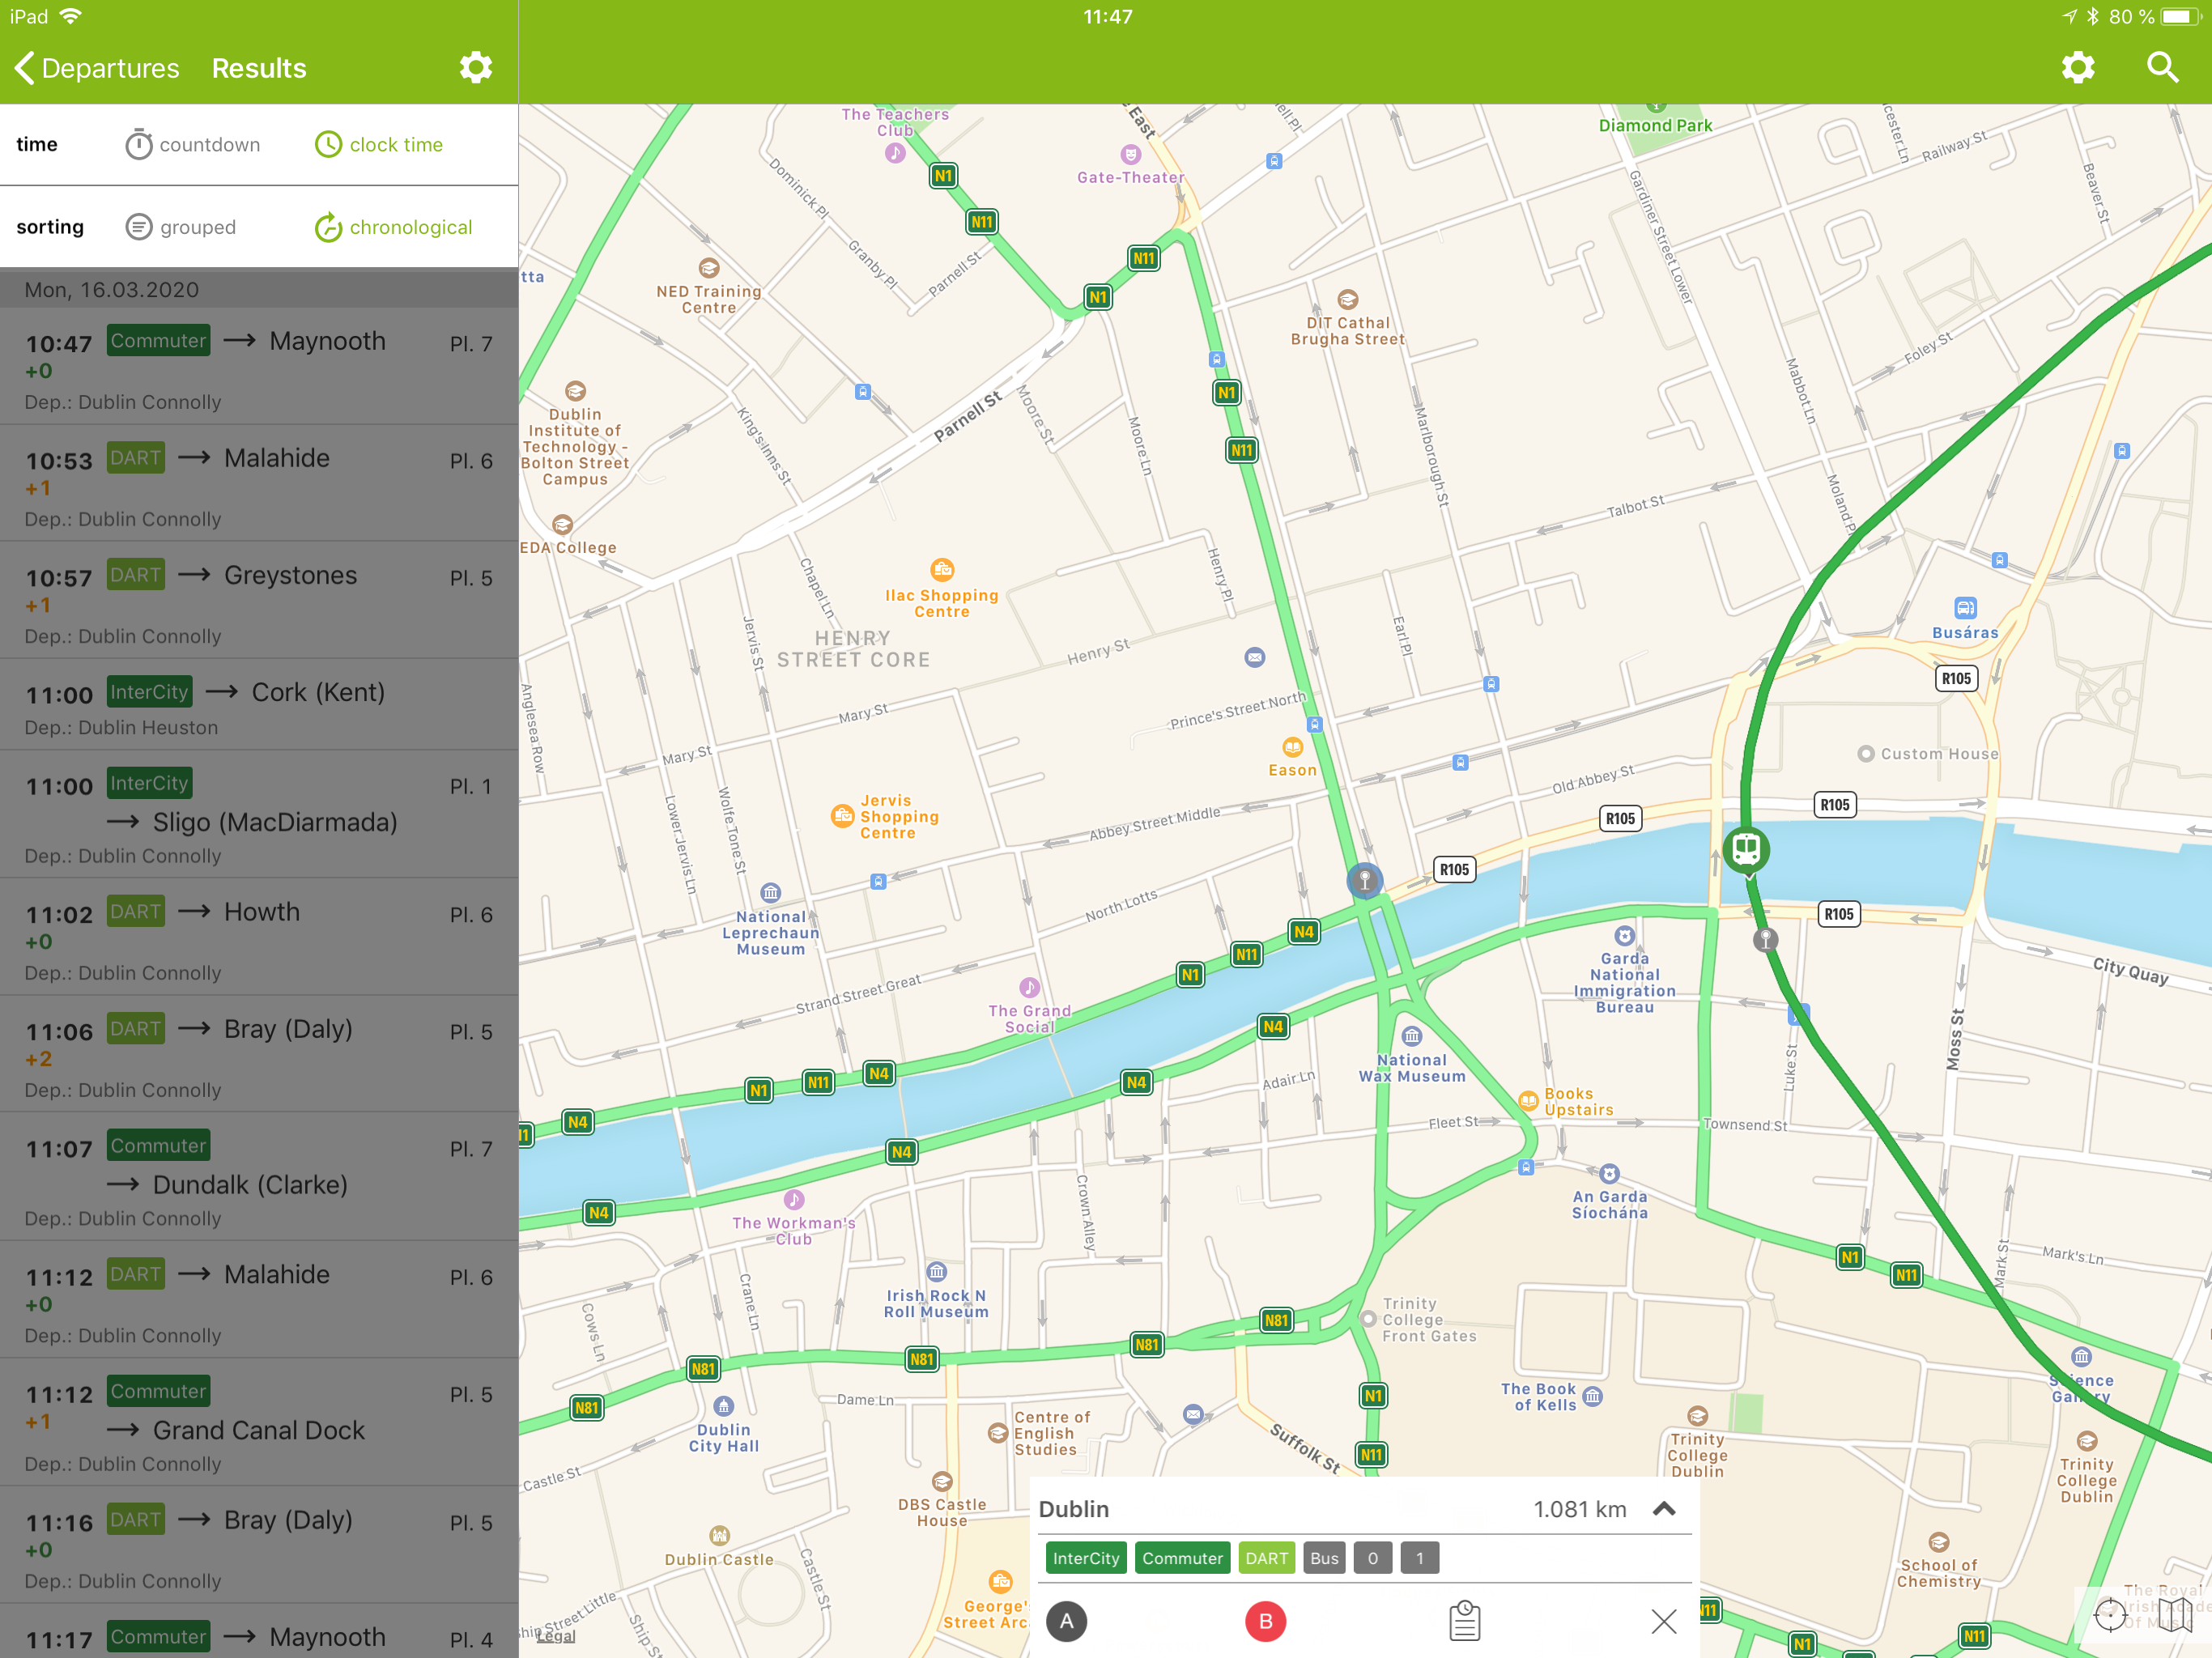
Task: Close the Dublin station card
Action: (x=1664, y=1621)
